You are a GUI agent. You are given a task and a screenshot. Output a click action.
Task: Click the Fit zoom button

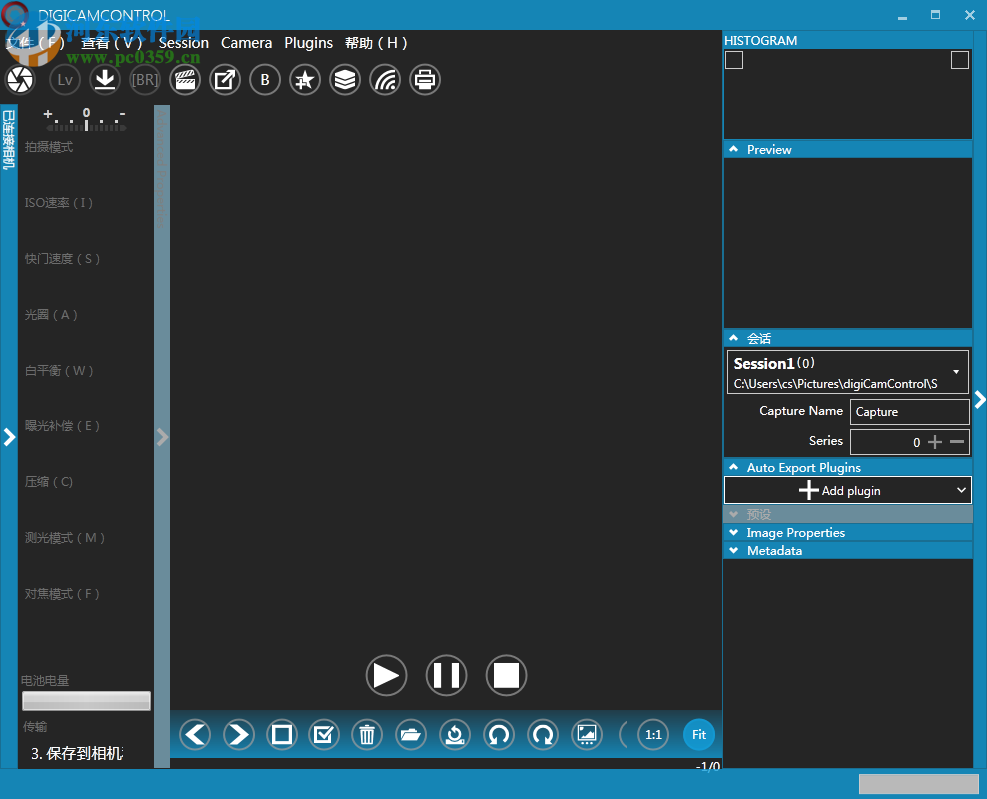point(698,734)
